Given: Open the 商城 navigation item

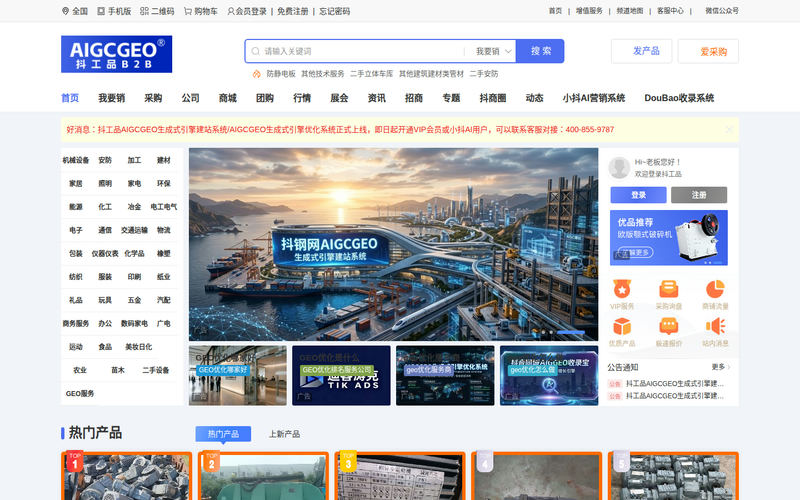Looking at the screenshot, I should [228, 98].
